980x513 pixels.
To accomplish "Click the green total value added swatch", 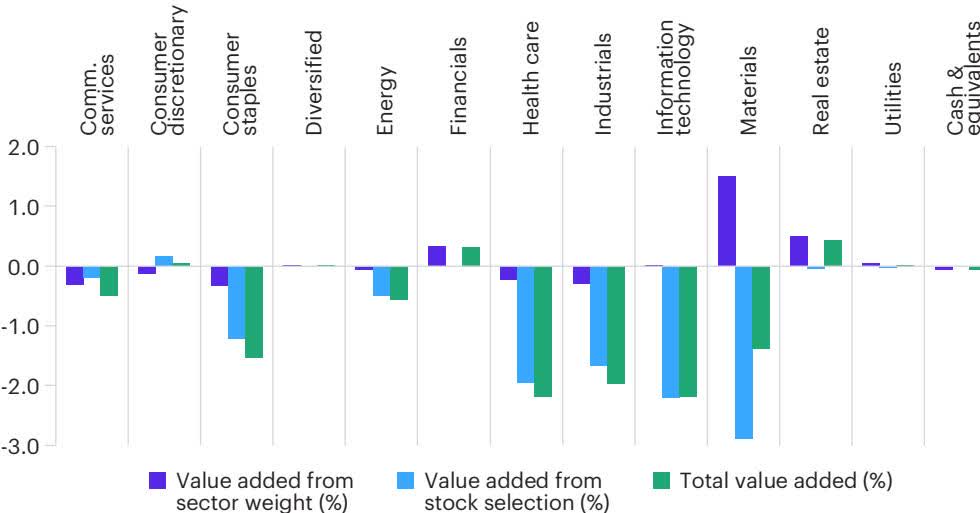I will point(662,482).
